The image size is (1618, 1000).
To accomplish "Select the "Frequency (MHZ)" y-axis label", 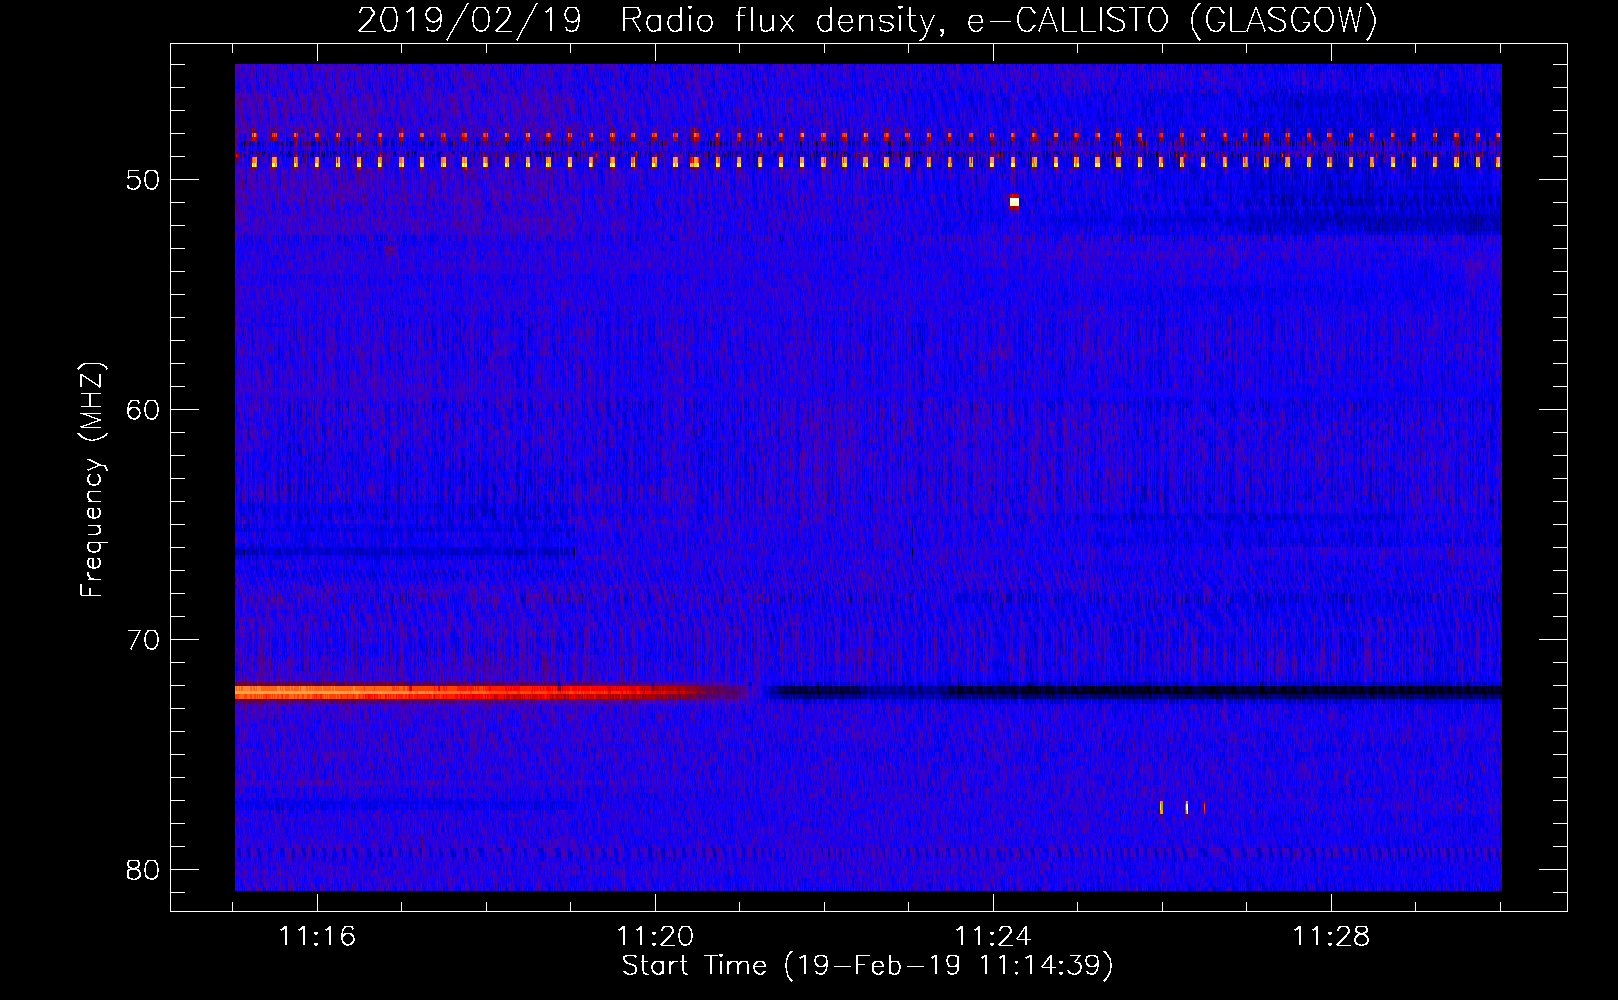I will tap(92, 481).
